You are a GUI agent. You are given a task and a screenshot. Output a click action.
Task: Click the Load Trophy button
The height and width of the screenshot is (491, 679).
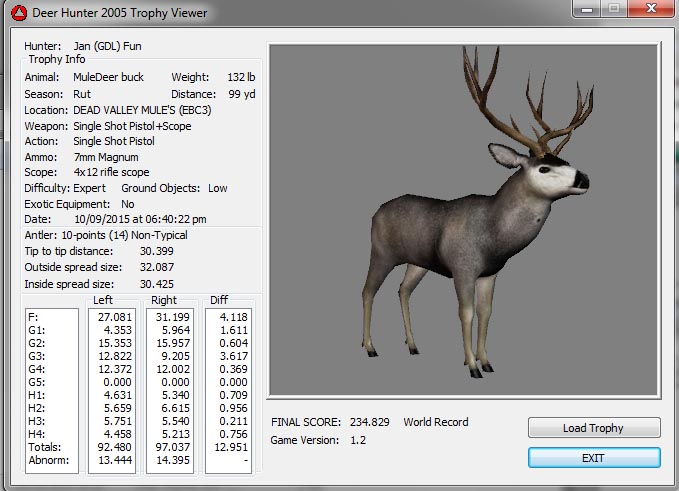point(594,428)
